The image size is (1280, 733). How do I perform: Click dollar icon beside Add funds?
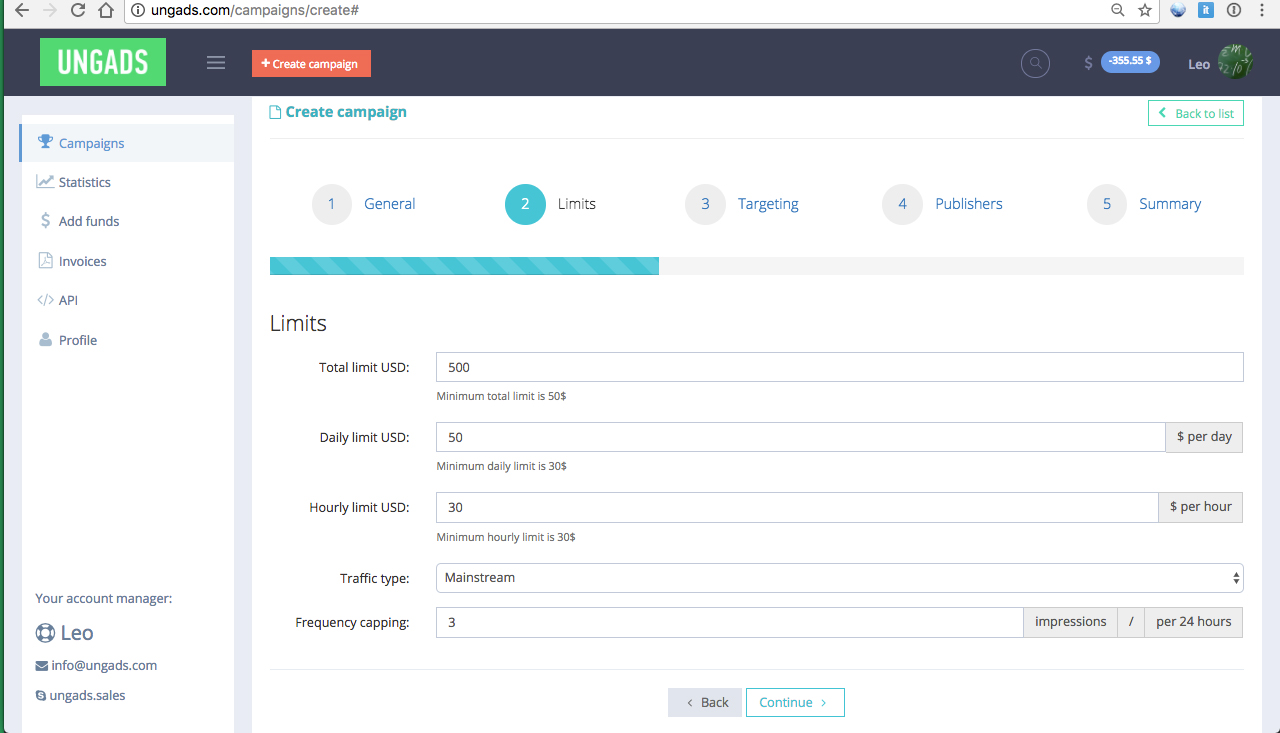(x=45, y=221)
